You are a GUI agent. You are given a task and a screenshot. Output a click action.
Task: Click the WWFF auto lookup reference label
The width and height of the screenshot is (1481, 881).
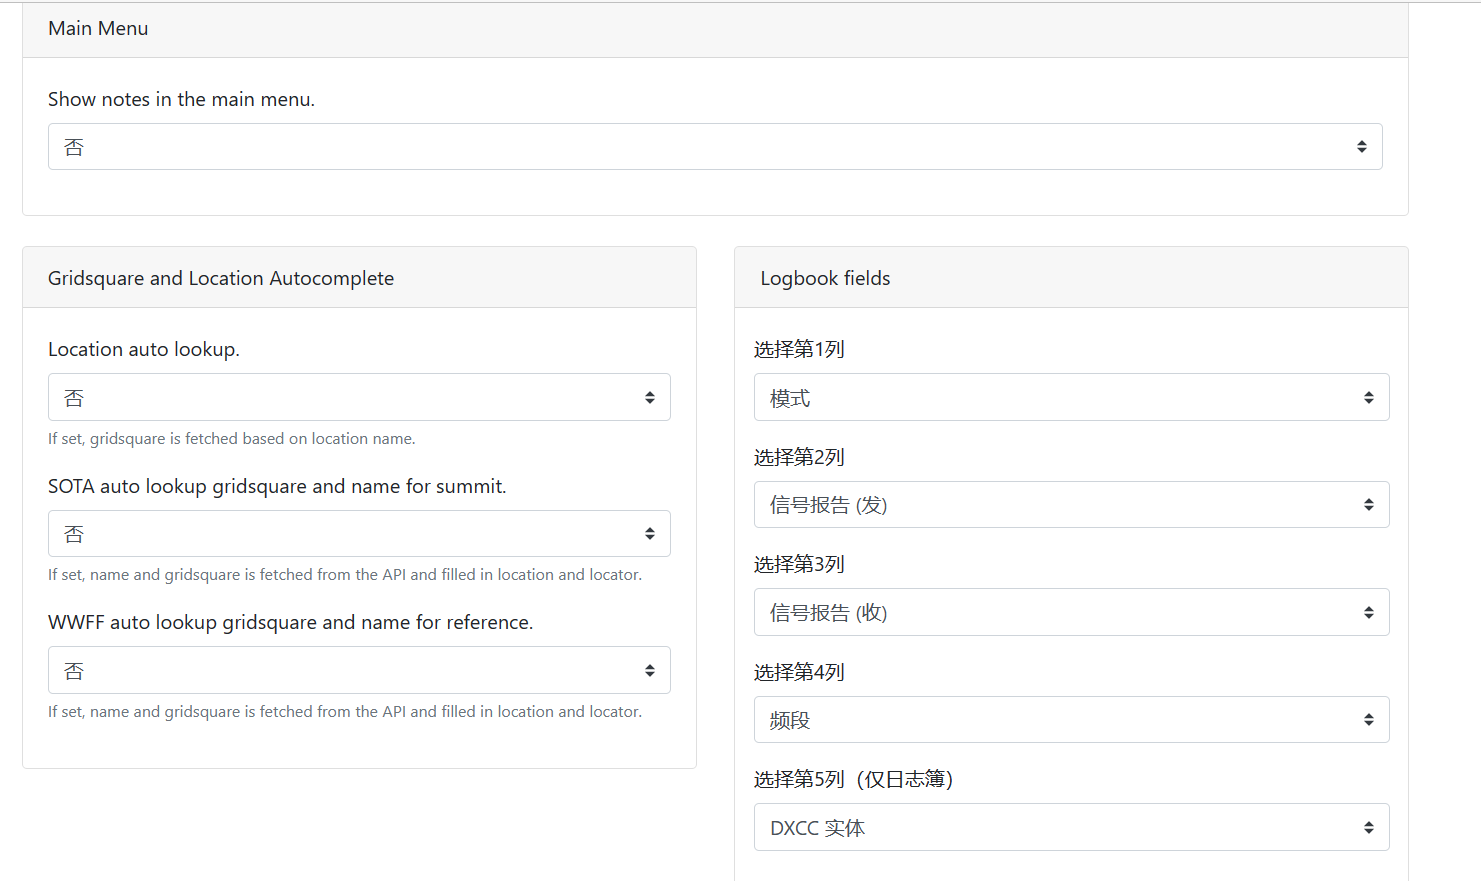(290, 622)
